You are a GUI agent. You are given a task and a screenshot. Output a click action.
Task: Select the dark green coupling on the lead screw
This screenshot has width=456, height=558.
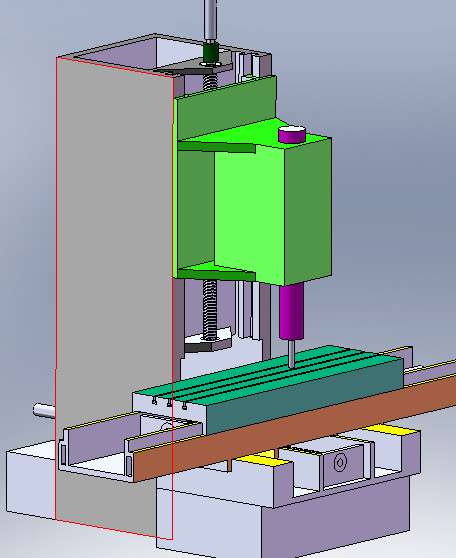211,52
